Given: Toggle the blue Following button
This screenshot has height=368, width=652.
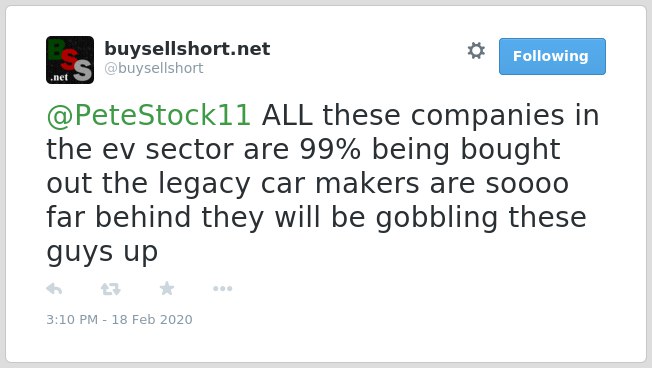Looking at the screenshot, I should pyautogui.click(x=552, y=57).
